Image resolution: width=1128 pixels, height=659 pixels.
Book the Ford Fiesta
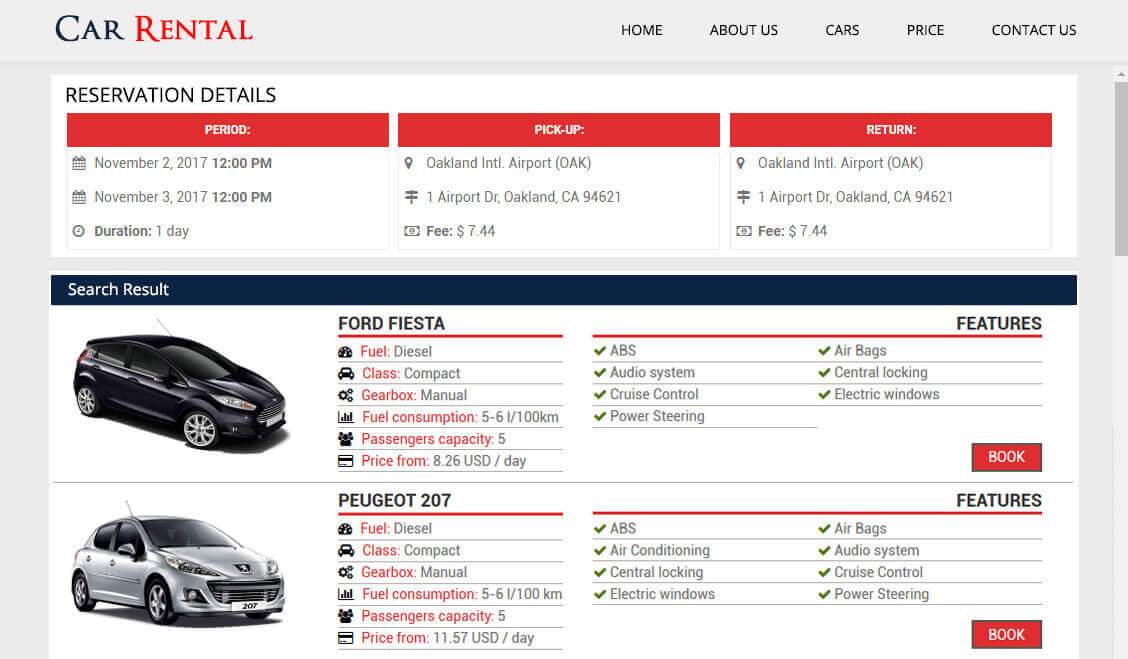(1006, 457)
